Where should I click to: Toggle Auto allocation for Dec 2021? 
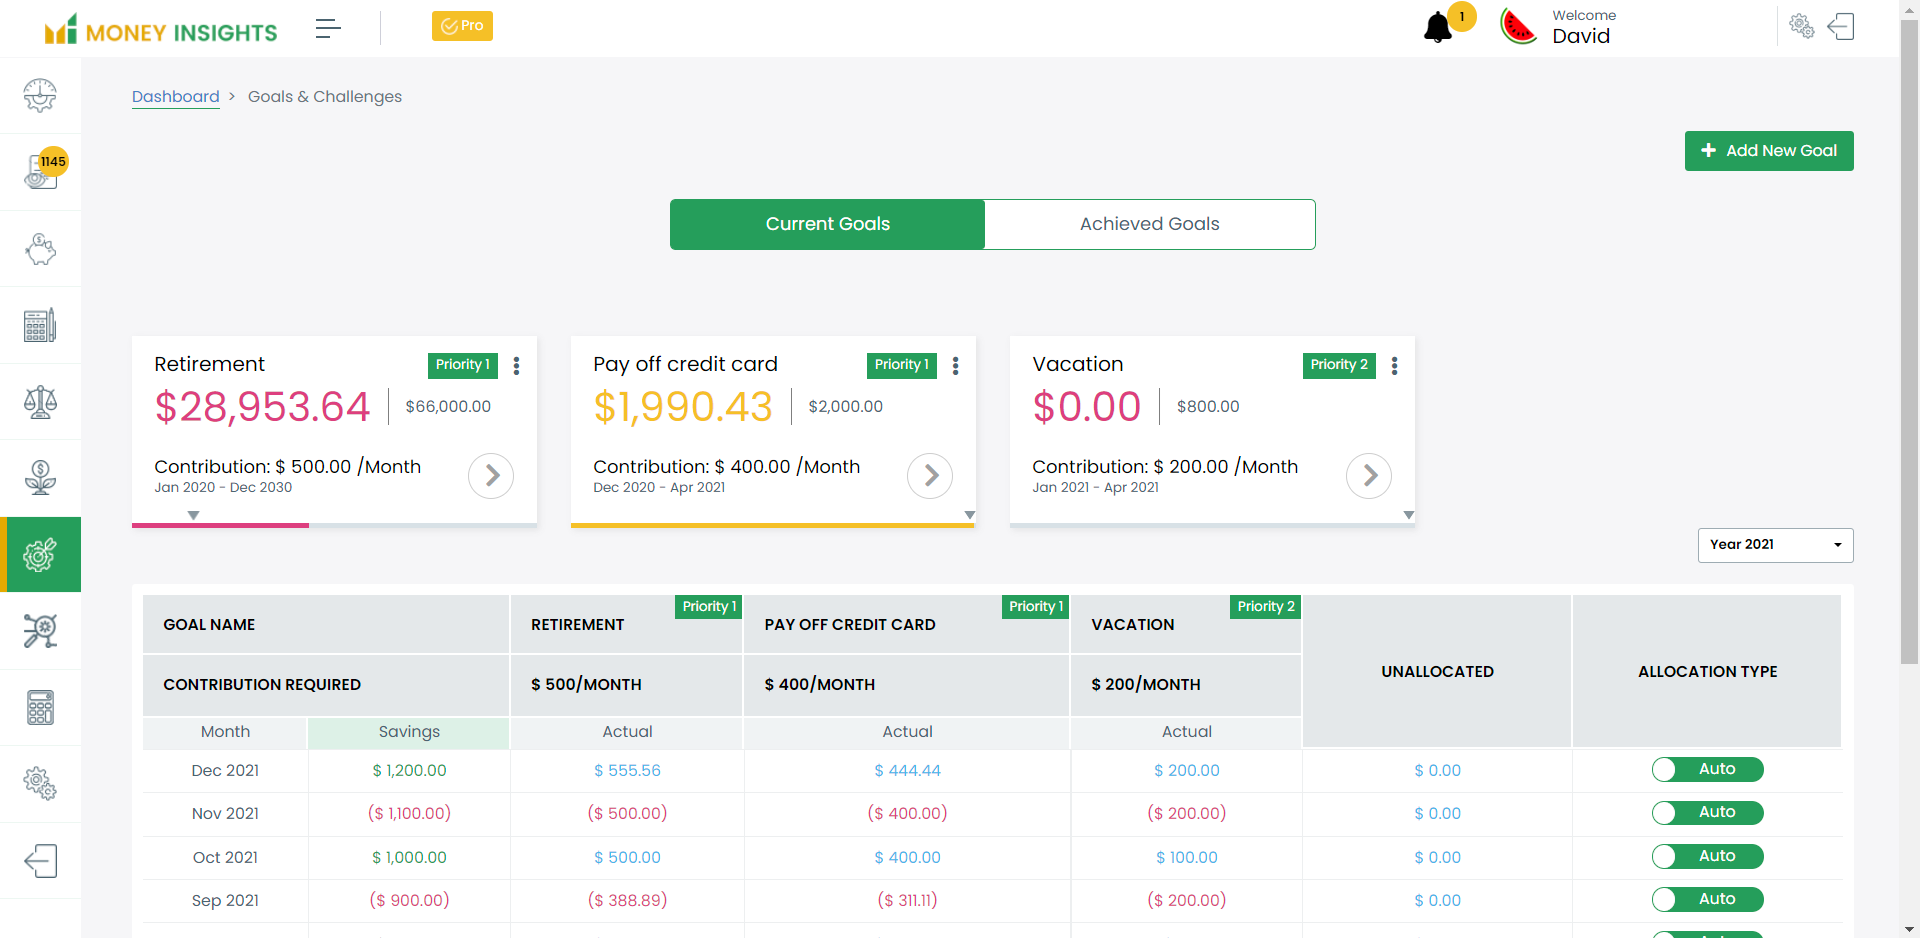[1707, 769]
